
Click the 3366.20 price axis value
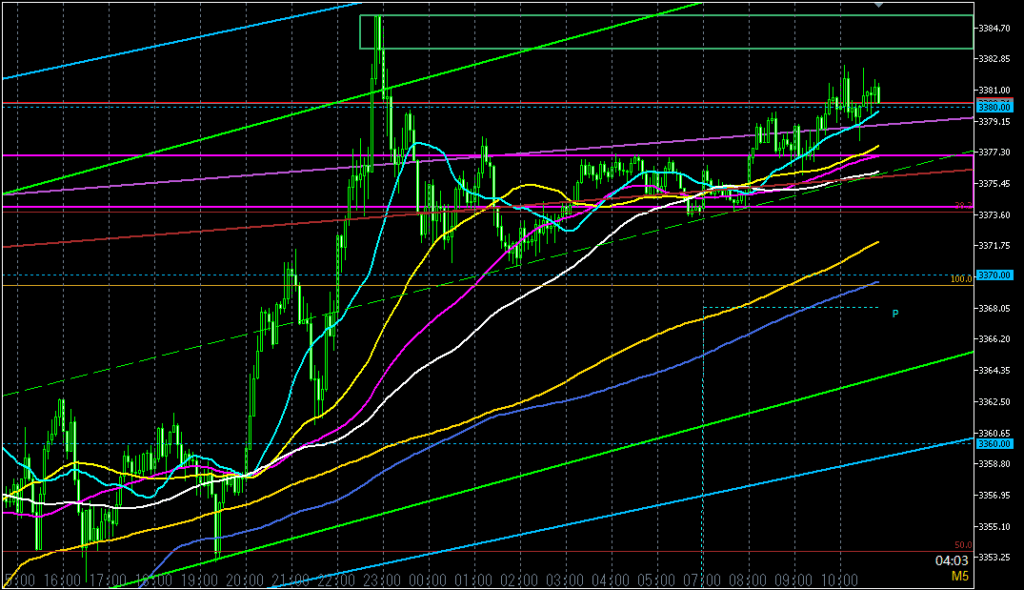point(995,339)
